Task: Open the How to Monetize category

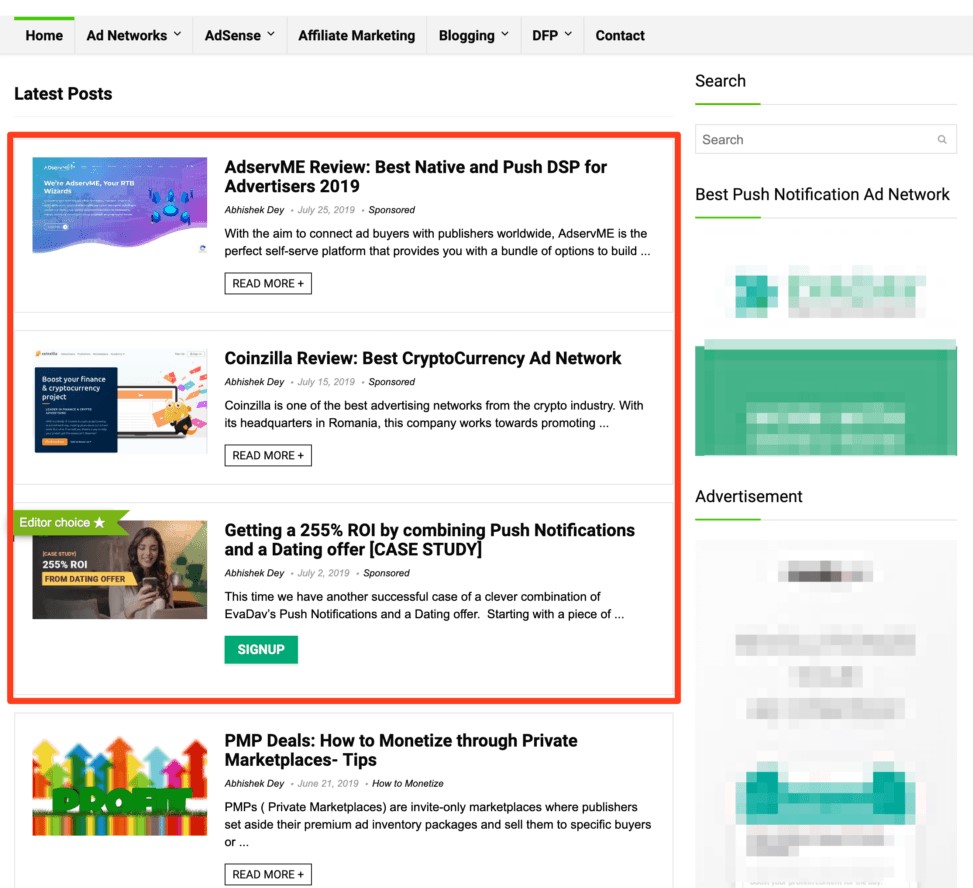Action: (408, 783)
